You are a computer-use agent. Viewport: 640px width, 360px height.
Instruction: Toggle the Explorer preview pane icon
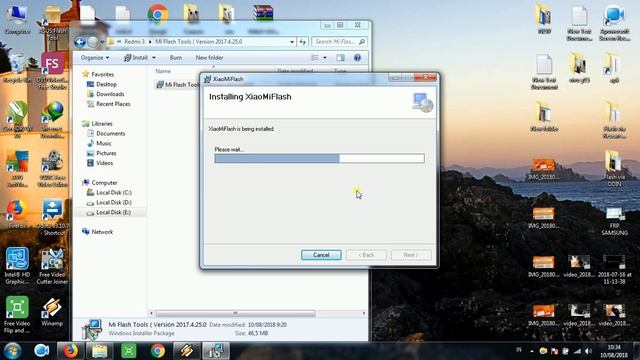point(340,58)
